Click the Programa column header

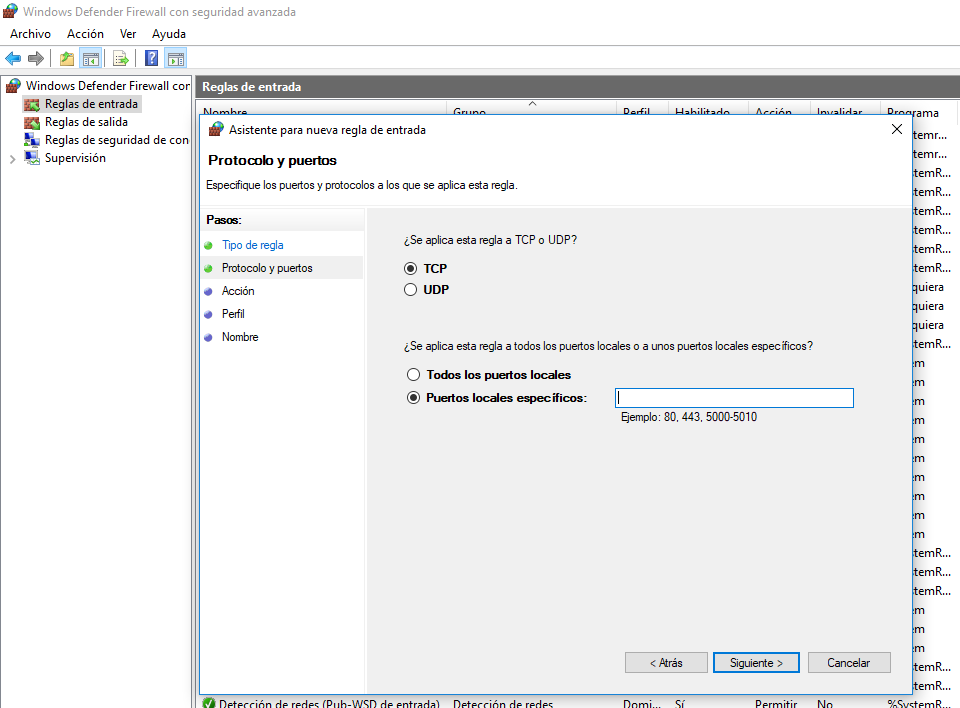click(913, 111)
